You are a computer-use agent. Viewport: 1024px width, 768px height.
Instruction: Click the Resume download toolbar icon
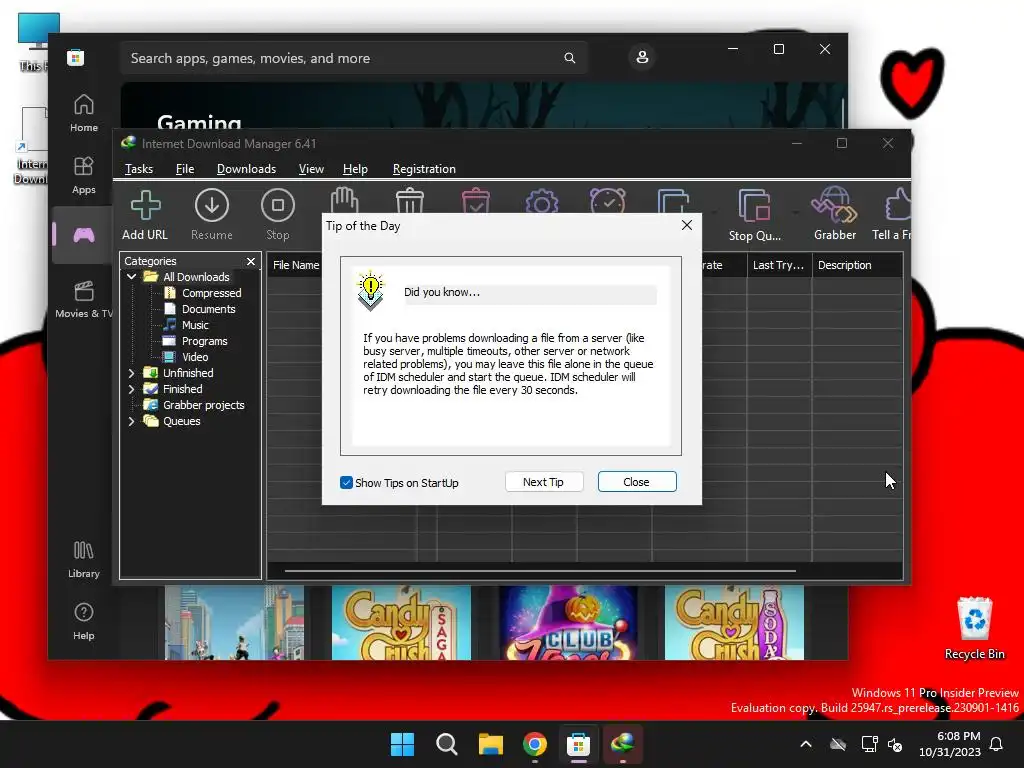coord(212,206)
